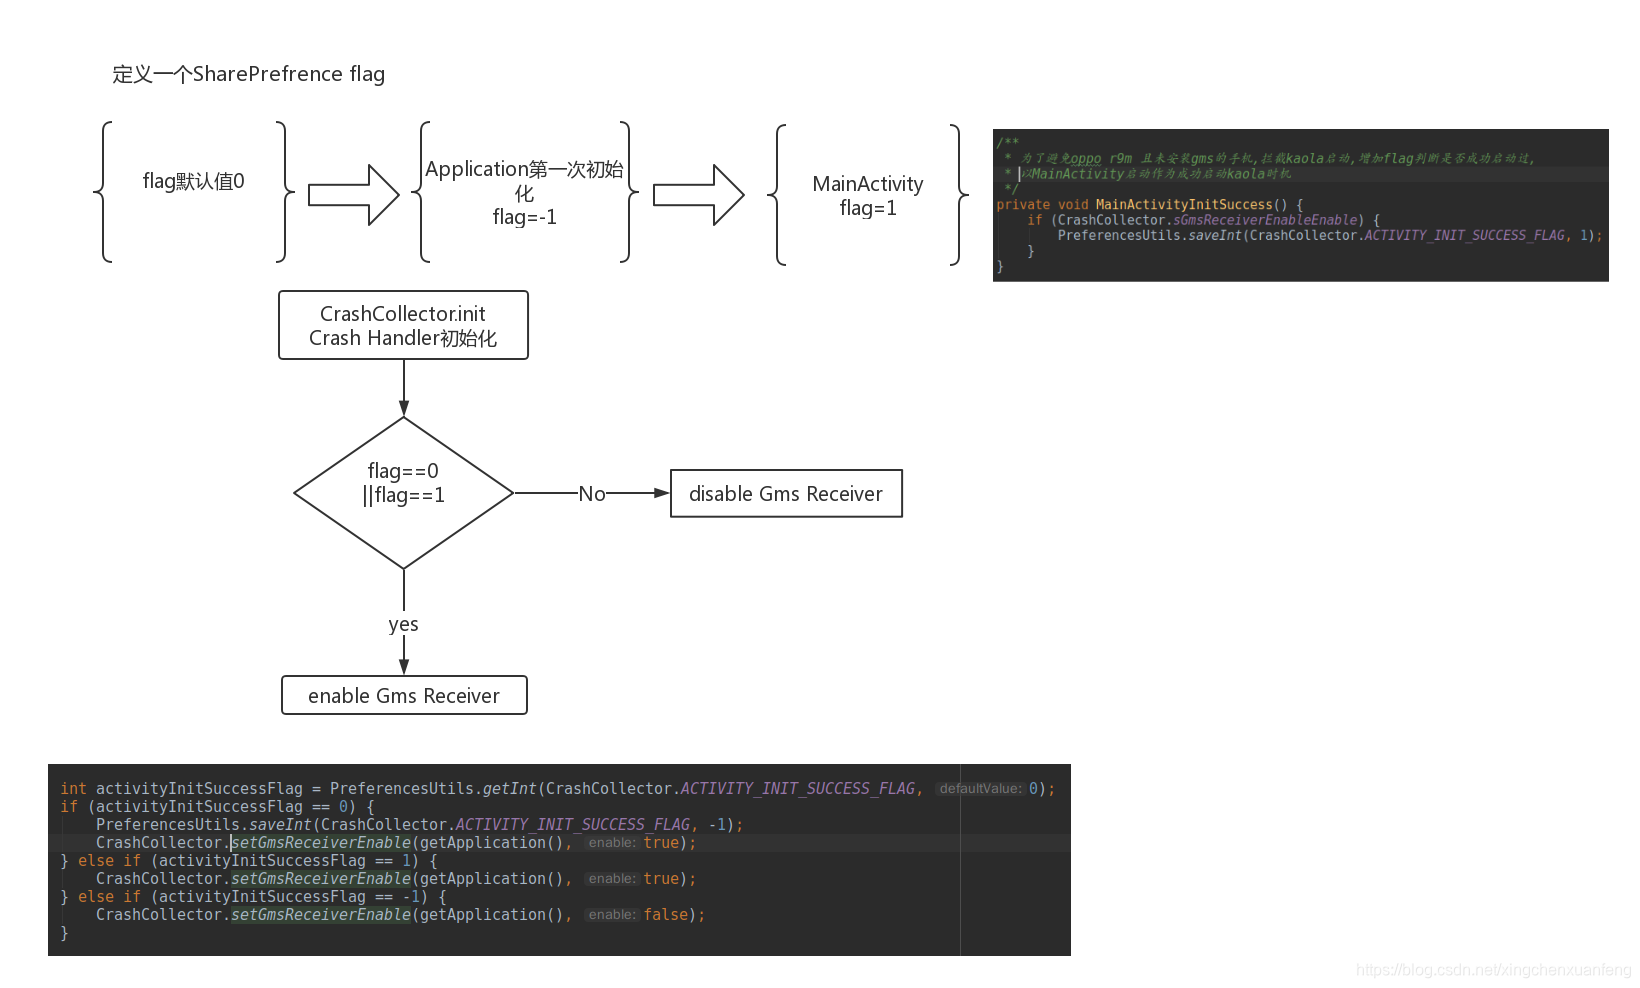Select the CrashCollector.init box
This screenshot has height=988, width=1640.
403,325
